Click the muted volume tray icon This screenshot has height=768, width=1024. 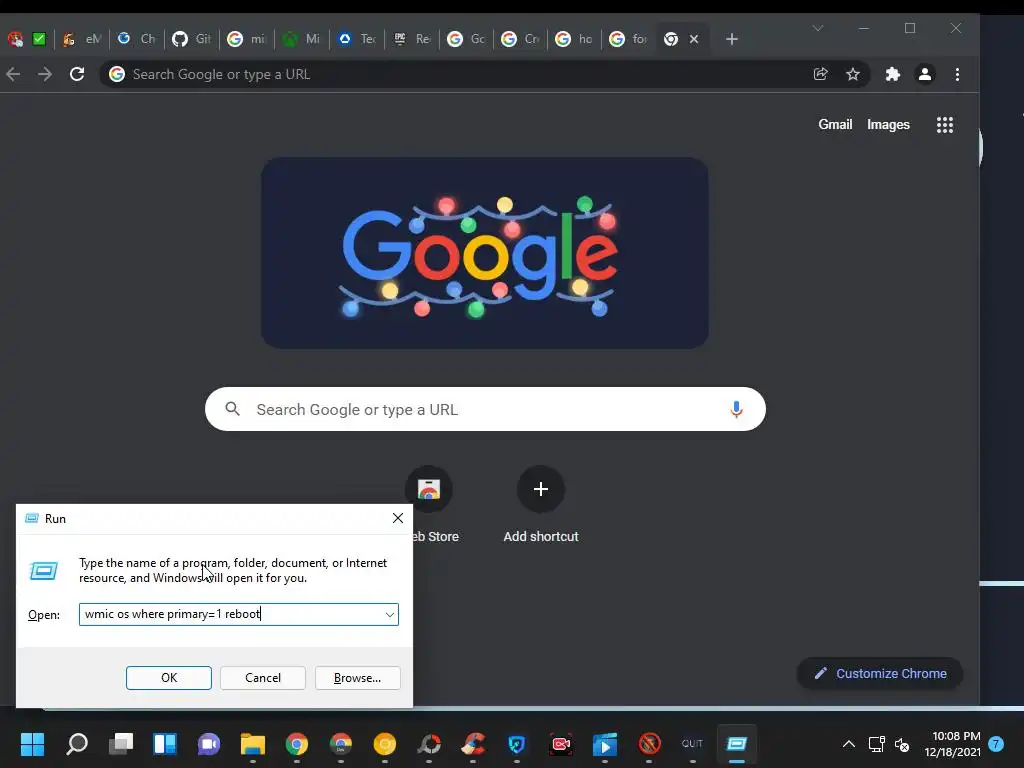click(902, 744)
